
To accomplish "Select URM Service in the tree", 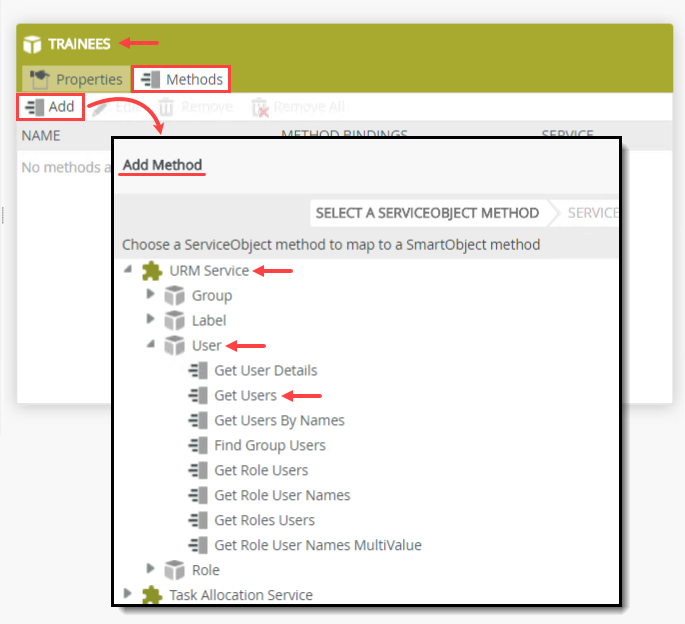I will [x=209, y=271].
